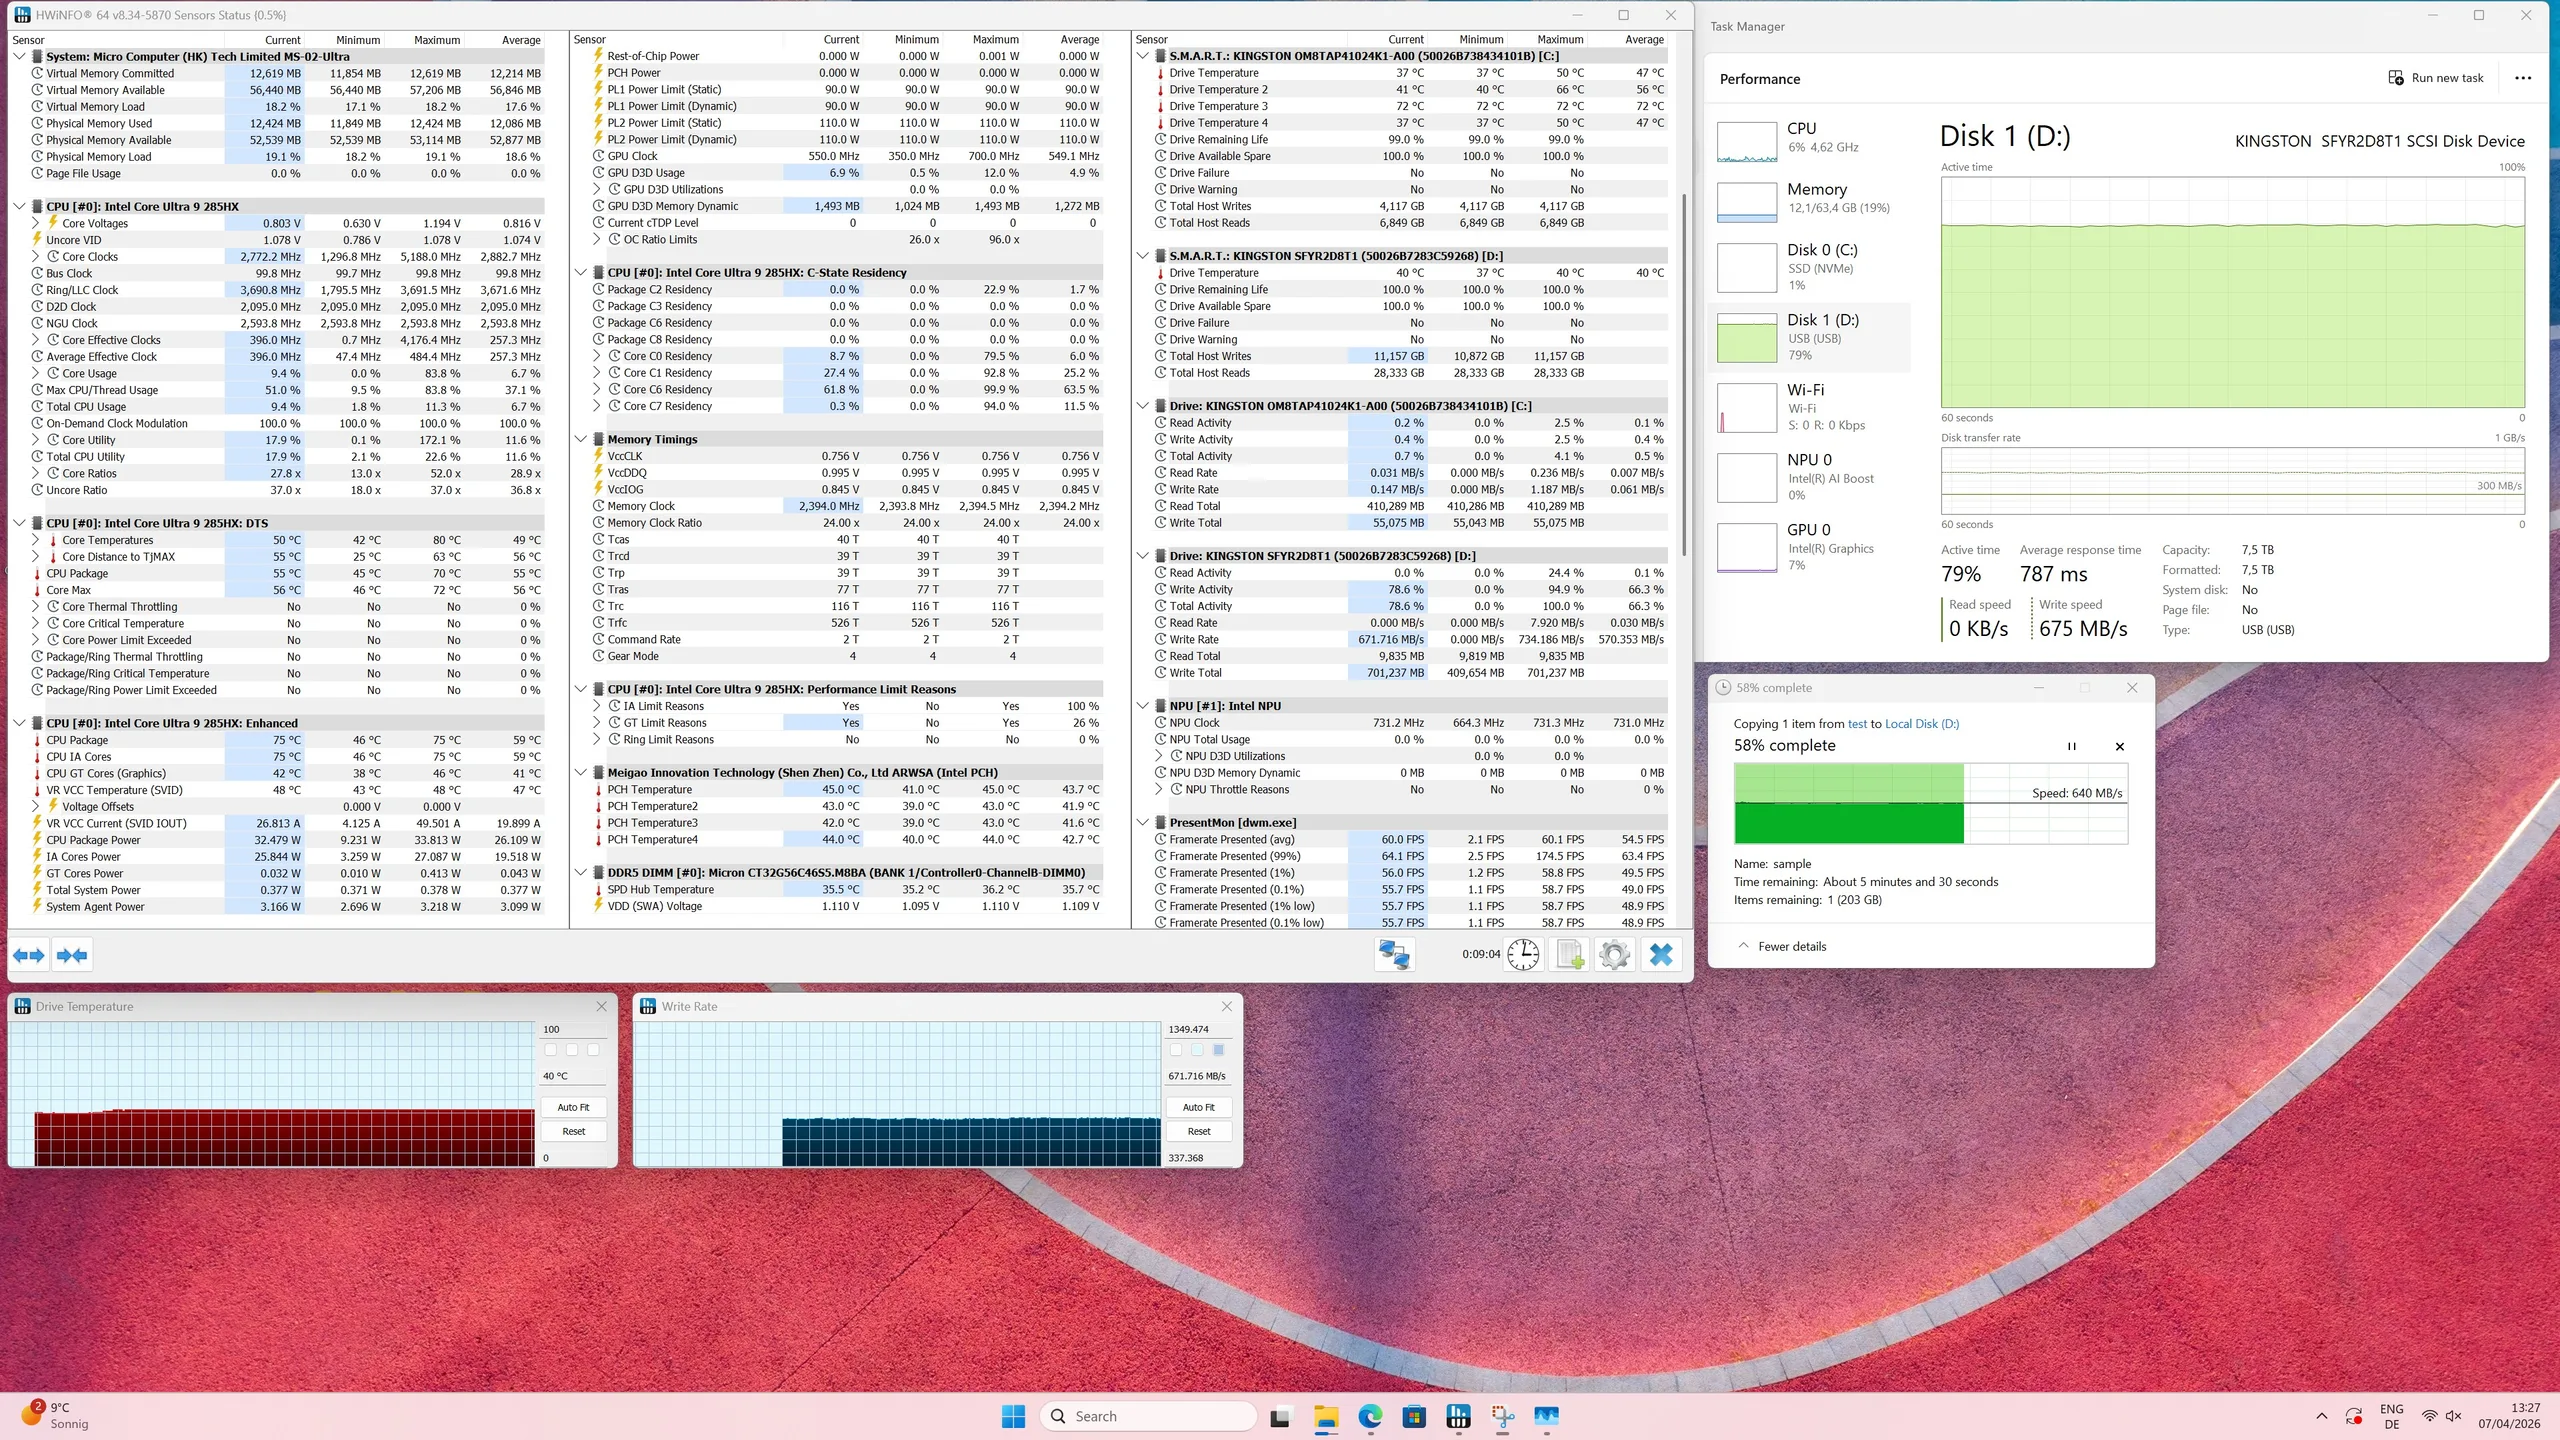
Task: Collapse the Memory Timings sensor group
Action: click(581, 439)
